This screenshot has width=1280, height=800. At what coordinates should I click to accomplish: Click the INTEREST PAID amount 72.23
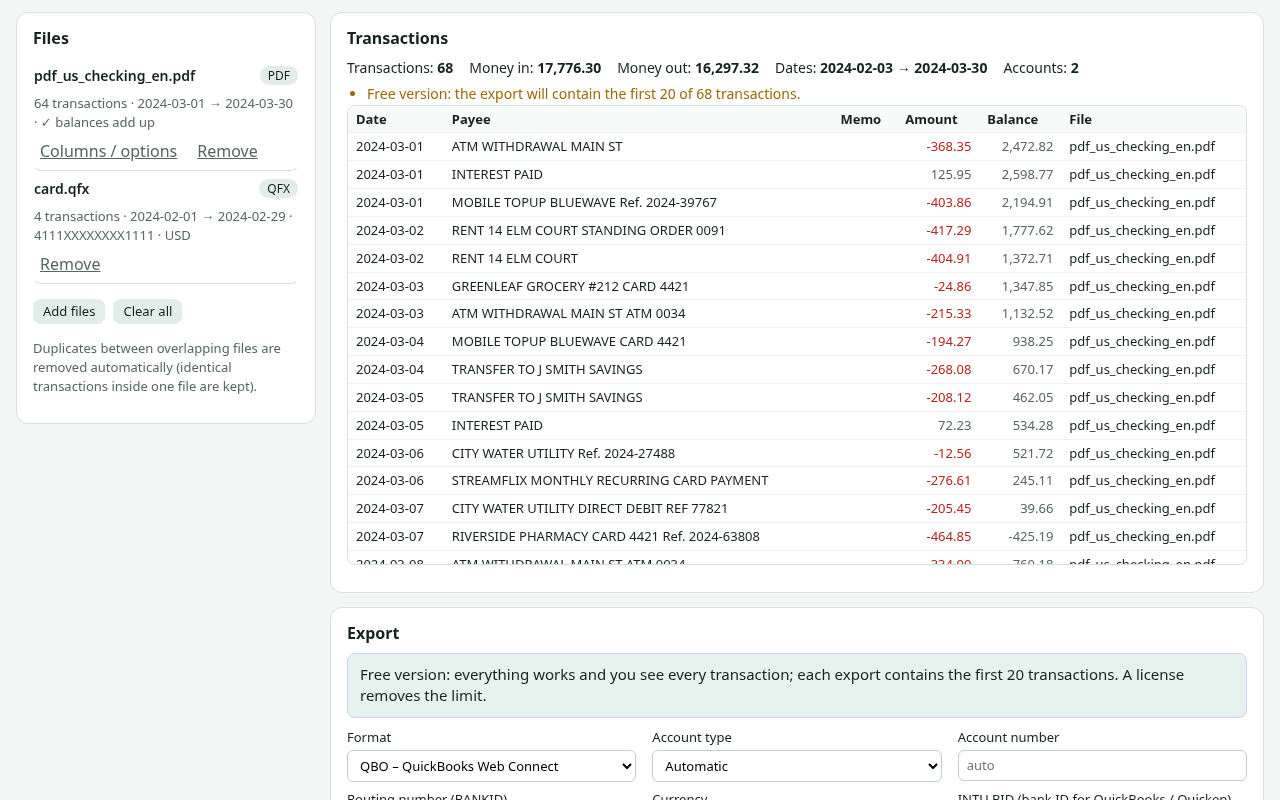pyautogui.click(x=954, y=425)
